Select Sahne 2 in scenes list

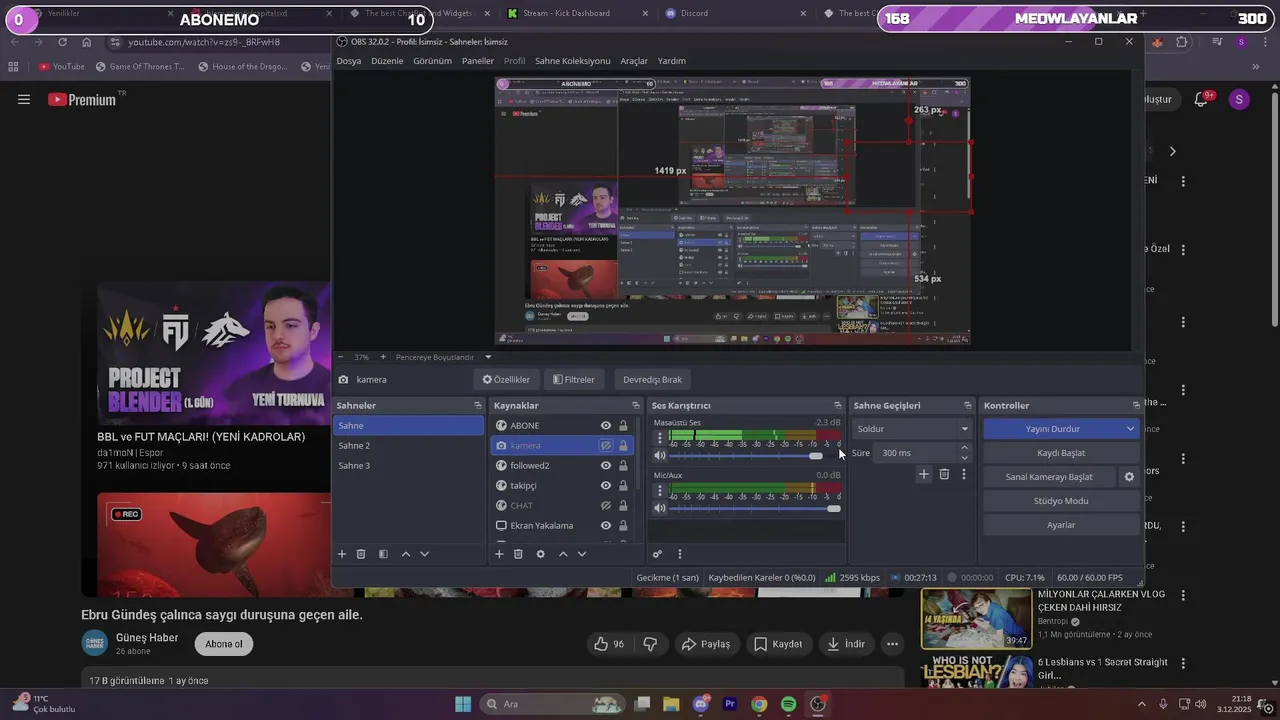click(x=408, y=445)
